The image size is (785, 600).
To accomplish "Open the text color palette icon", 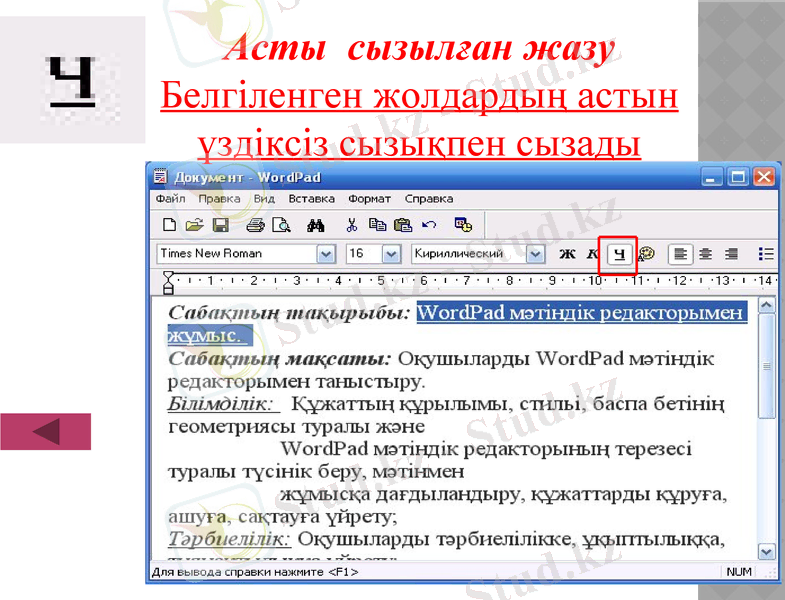I will pos(646,254).
